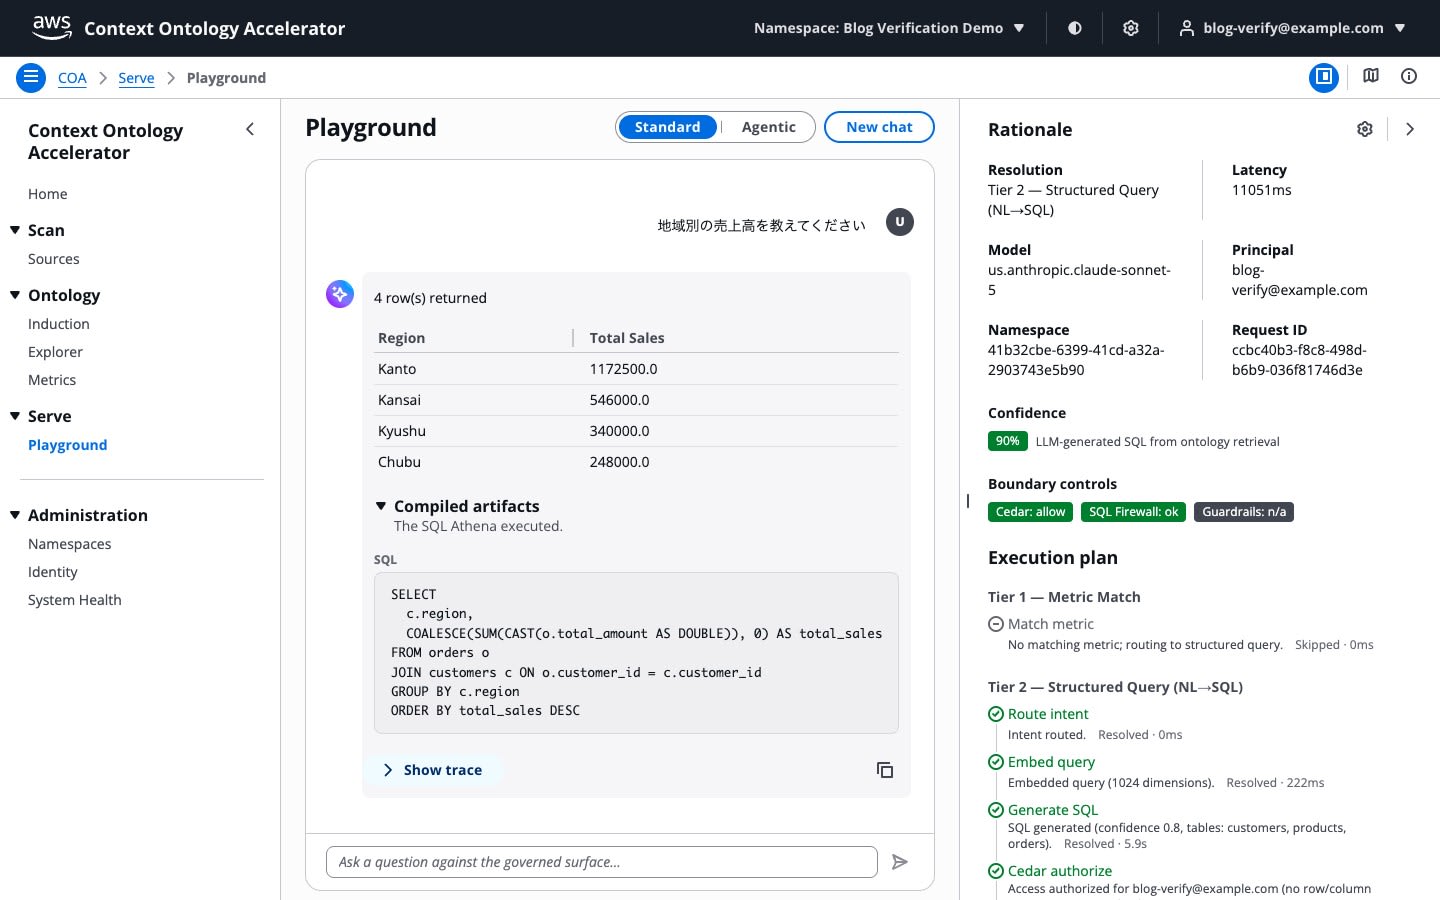The width and height of the screenshot is (1440, 900).
Task: Collapse the Administration section
Action: point(15,515)
